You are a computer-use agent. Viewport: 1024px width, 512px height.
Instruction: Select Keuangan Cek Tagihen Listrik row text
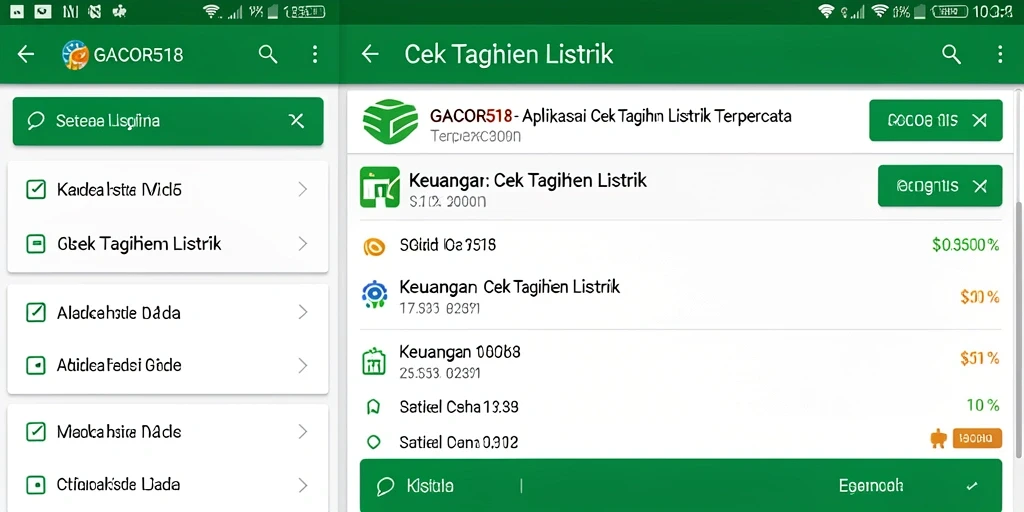(x=509, y=286)
